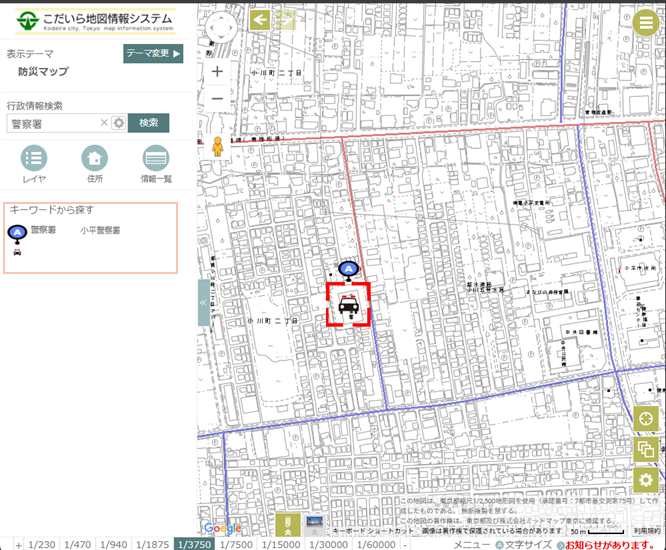This screenshot has width=666, height=550.
Task: Click the 検索 search button
Action: 149,123
